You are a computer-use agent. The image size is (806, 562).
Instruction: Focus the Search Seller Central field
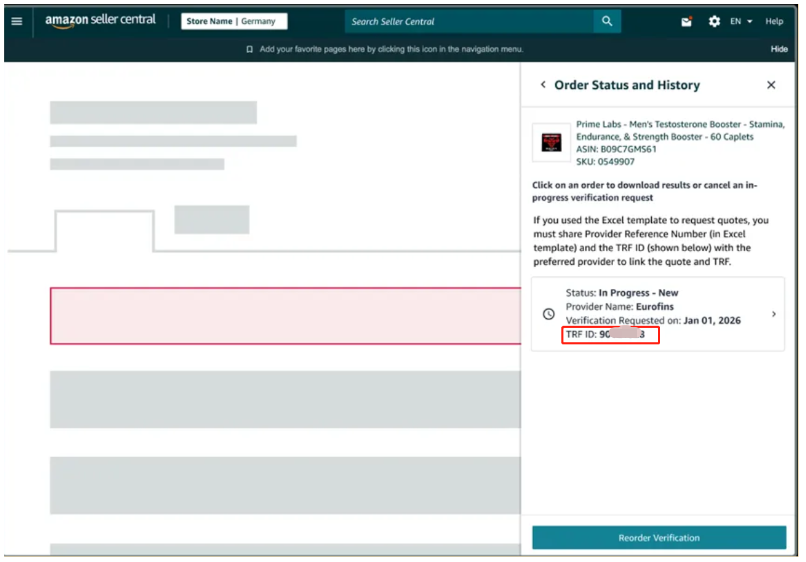[469, 22]
